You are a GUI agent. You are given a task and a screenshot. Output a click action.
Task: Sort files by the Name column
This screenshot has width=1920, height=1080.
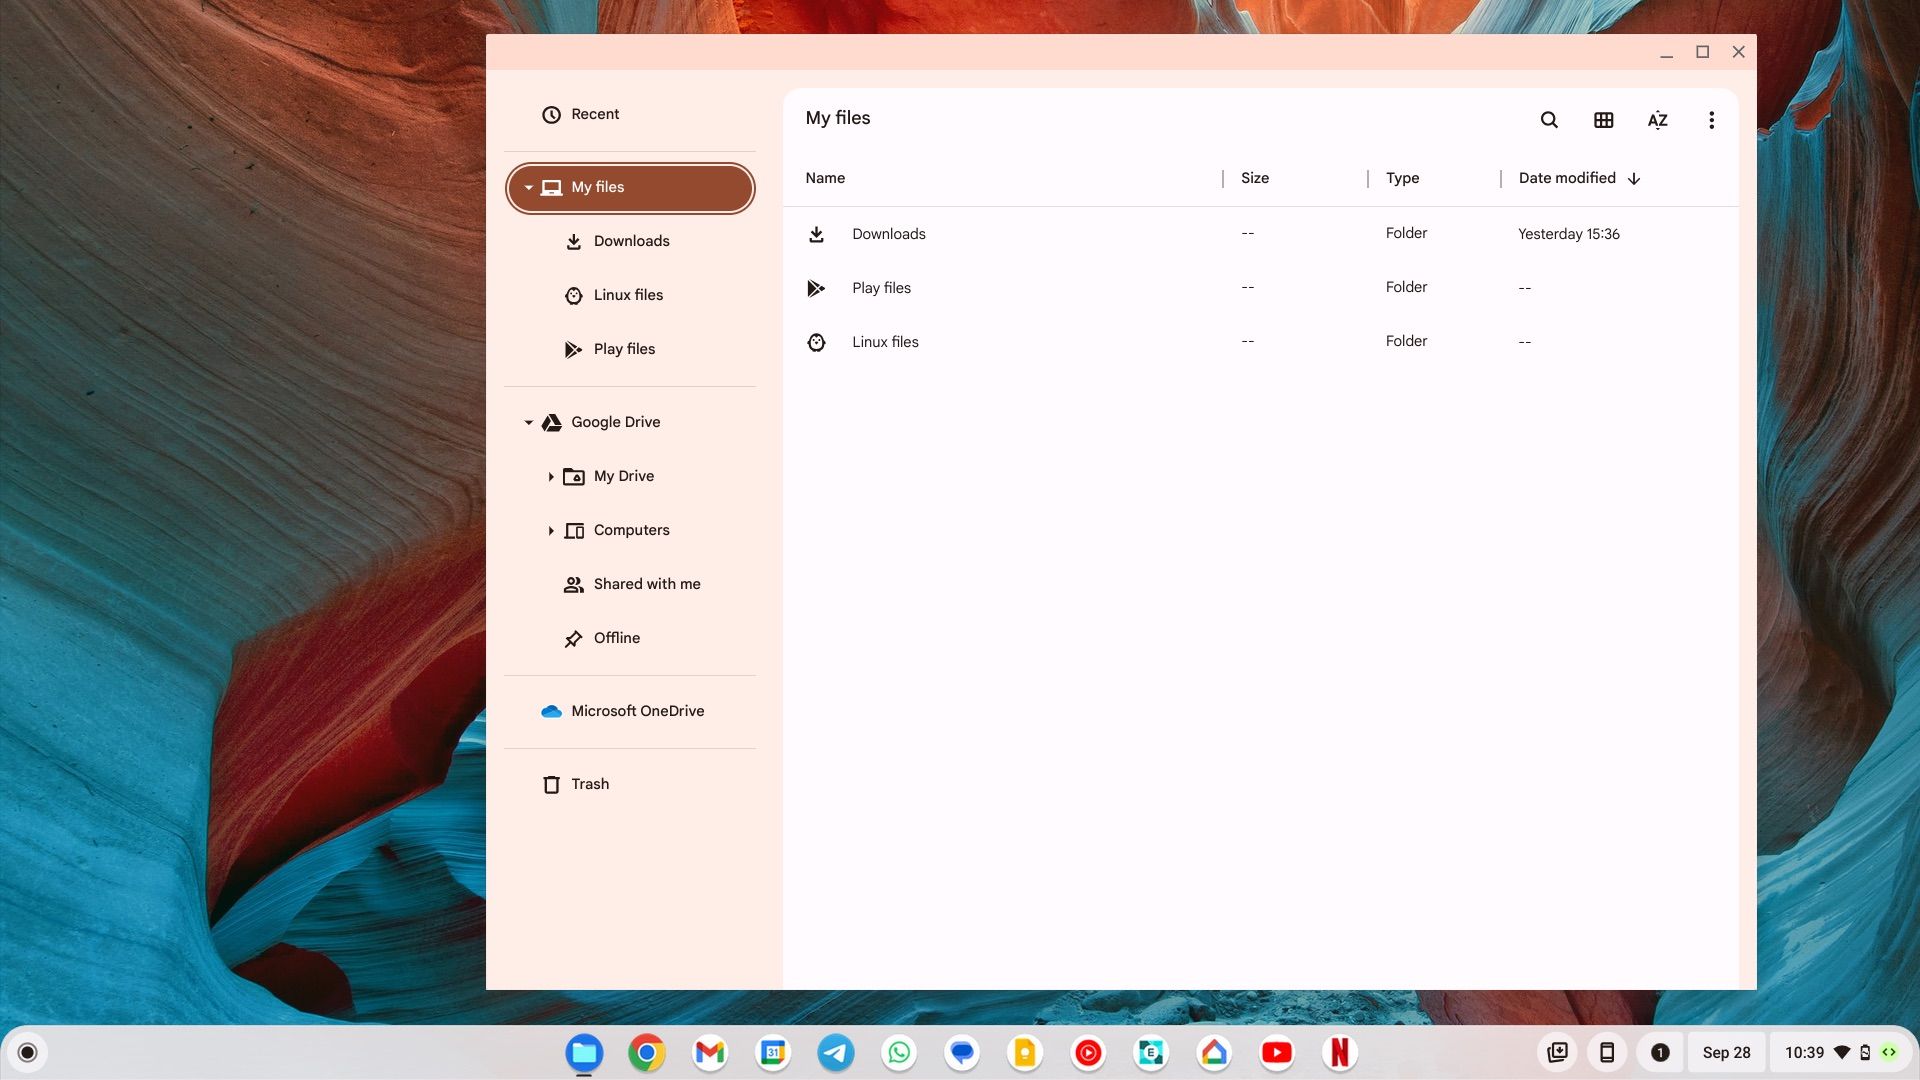point(825,178)
